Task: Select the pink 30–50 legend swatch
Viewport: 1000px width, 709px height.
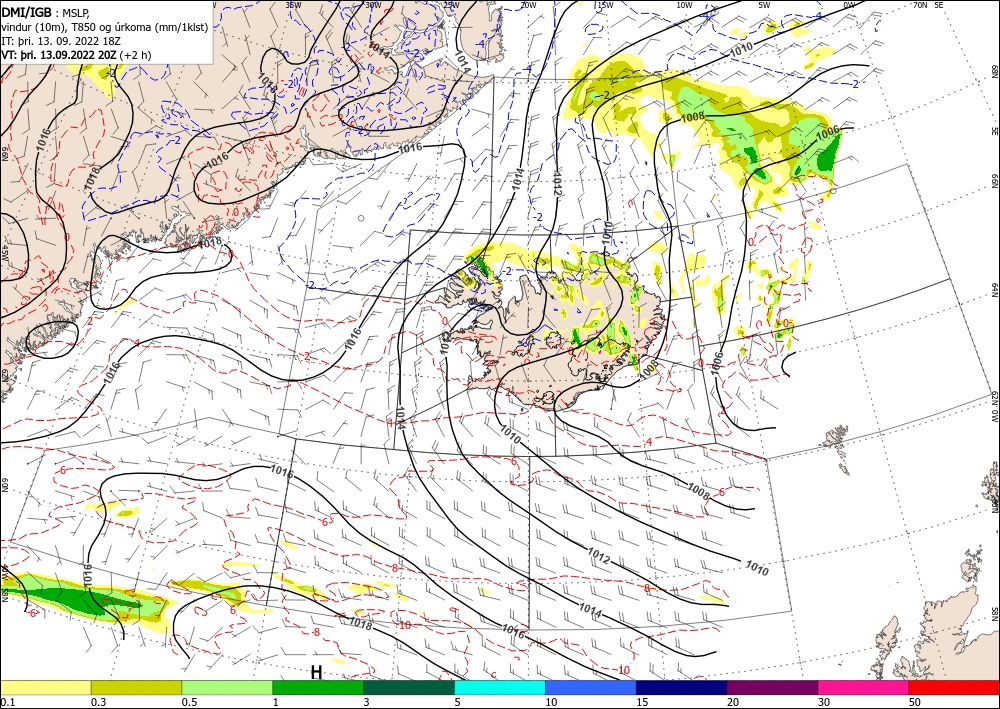Action: click(864, 687)
